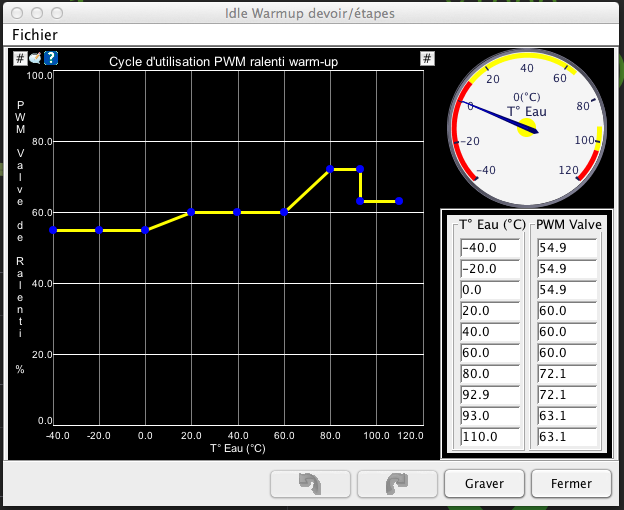Select PWM Valve field for 0.0 row

pos(567,290)
